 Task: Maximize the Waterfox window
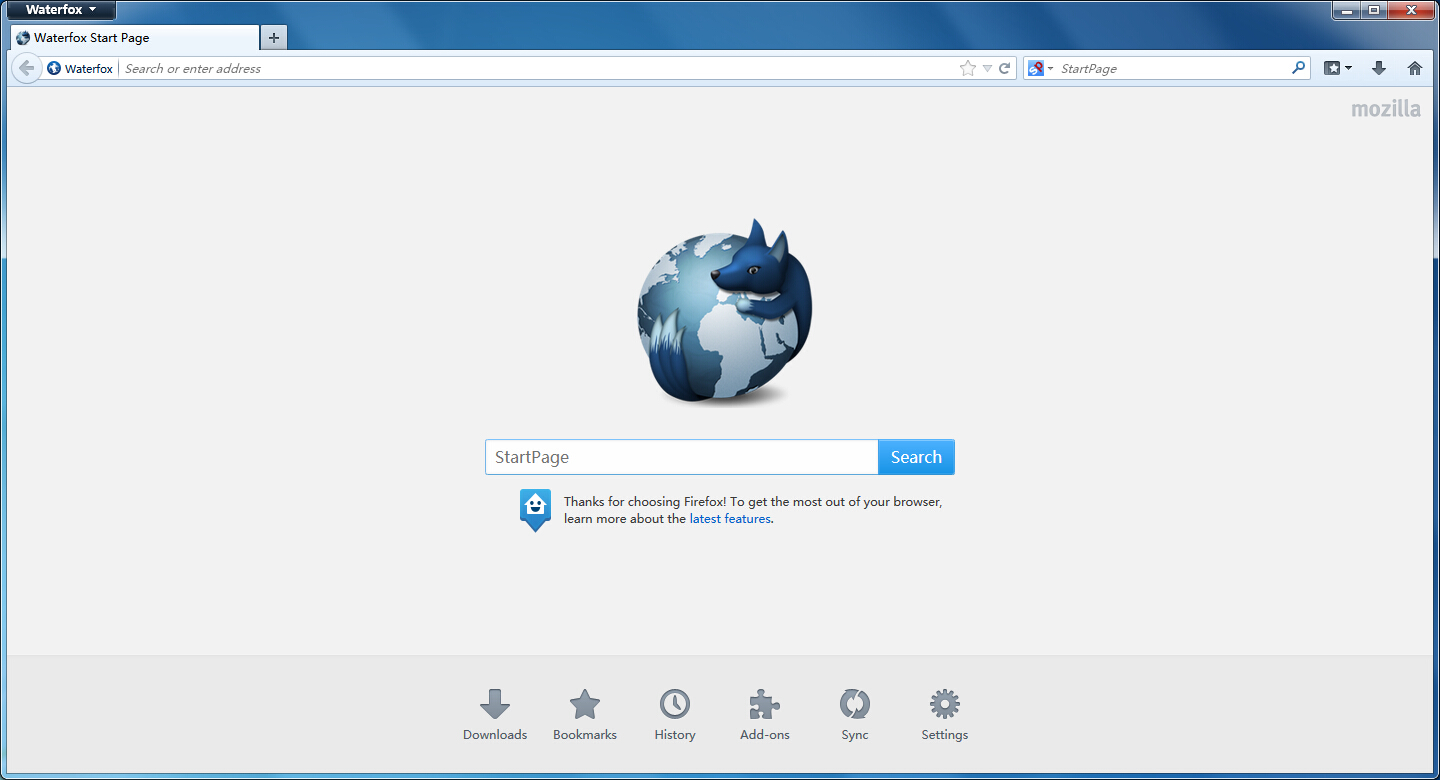(1373, 10)
